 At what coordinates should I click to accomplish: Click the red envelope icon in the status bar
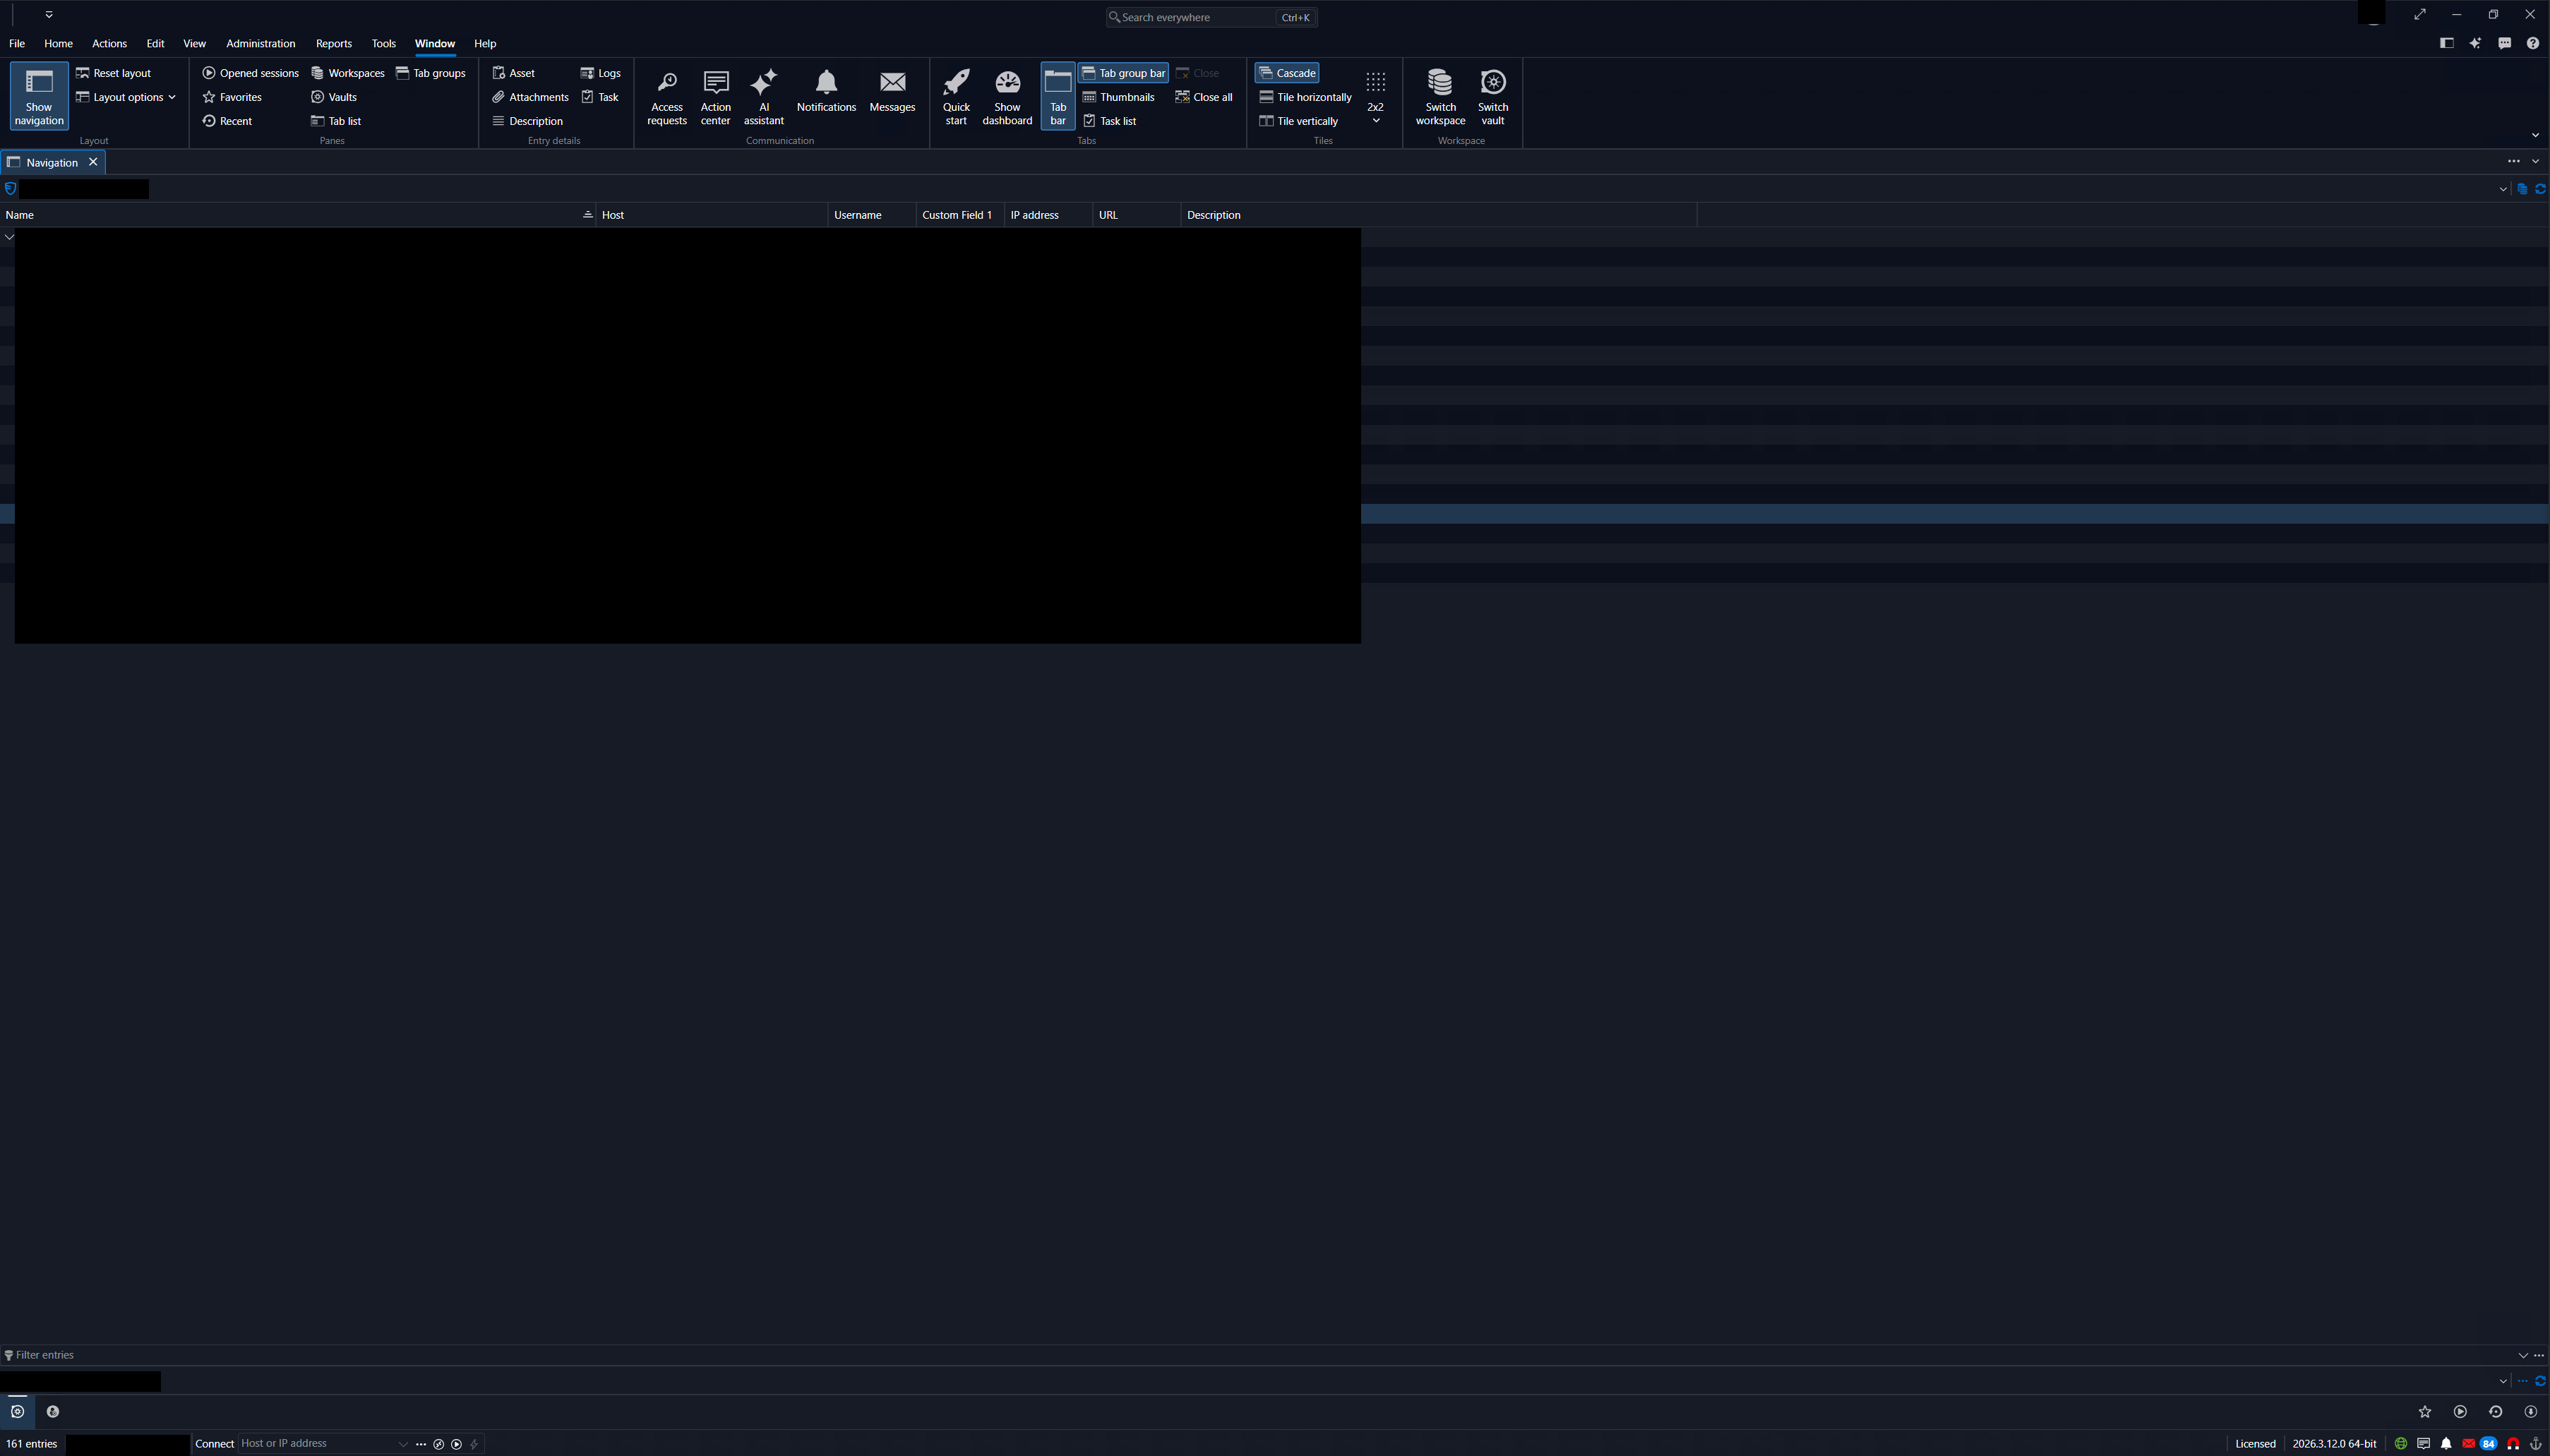click(2468, 1444)
